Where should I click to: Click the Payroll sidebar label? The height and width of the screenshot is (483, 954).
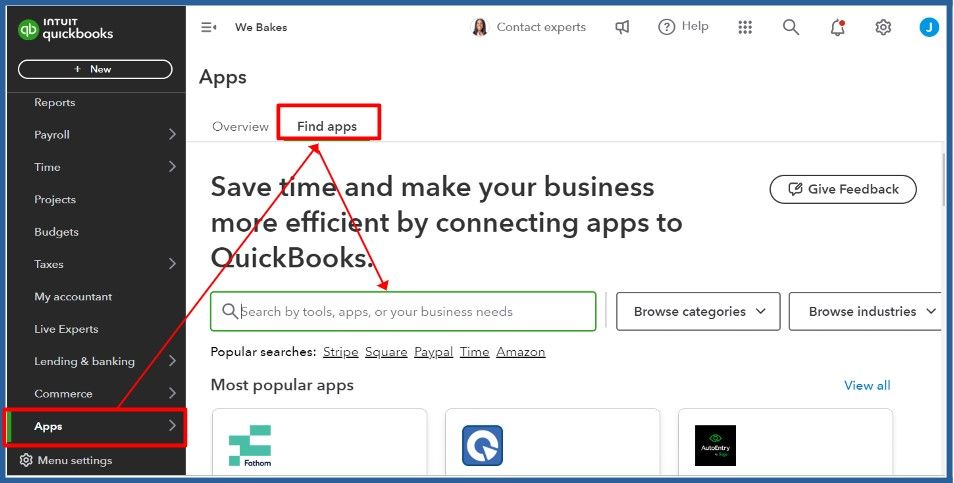tap(52, 134)
